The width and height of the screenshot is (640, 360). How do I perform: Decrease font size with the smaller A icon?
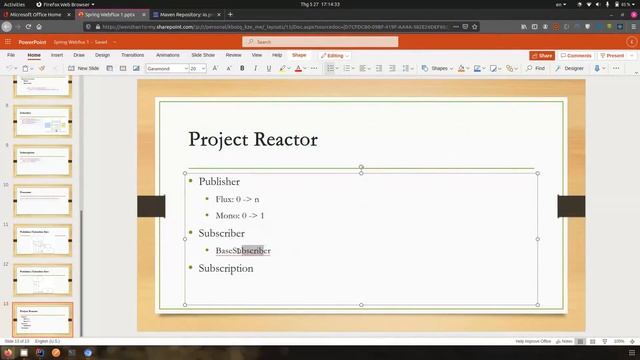coord(229,69)
